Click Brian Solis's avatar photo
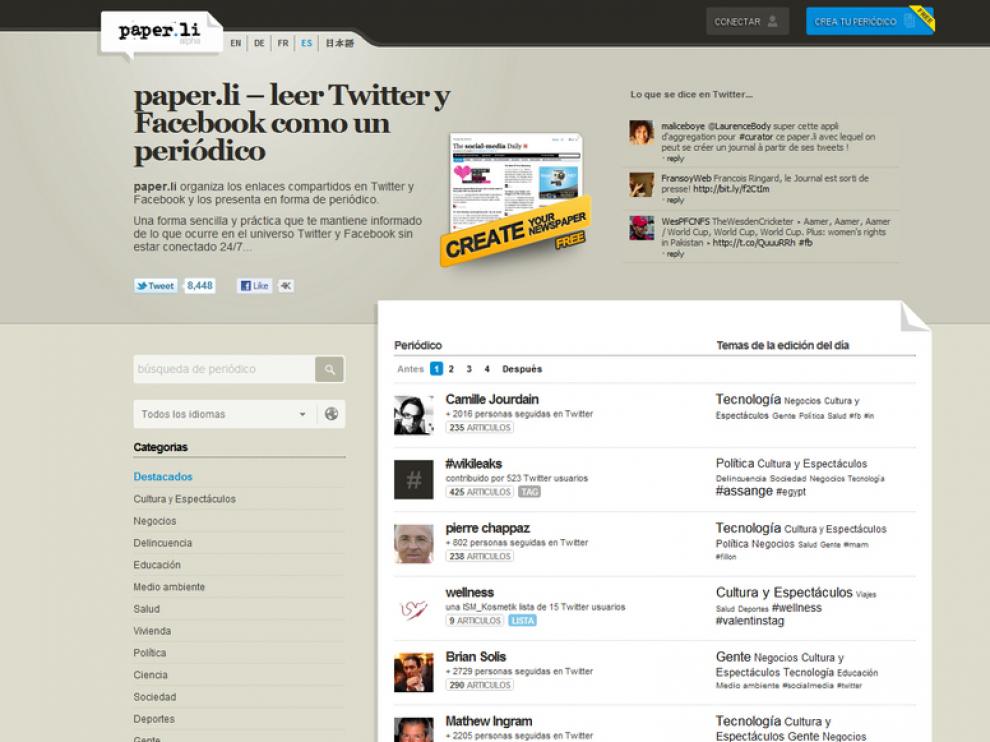Screen dimensions: 990x742 (x=414, y=673)
